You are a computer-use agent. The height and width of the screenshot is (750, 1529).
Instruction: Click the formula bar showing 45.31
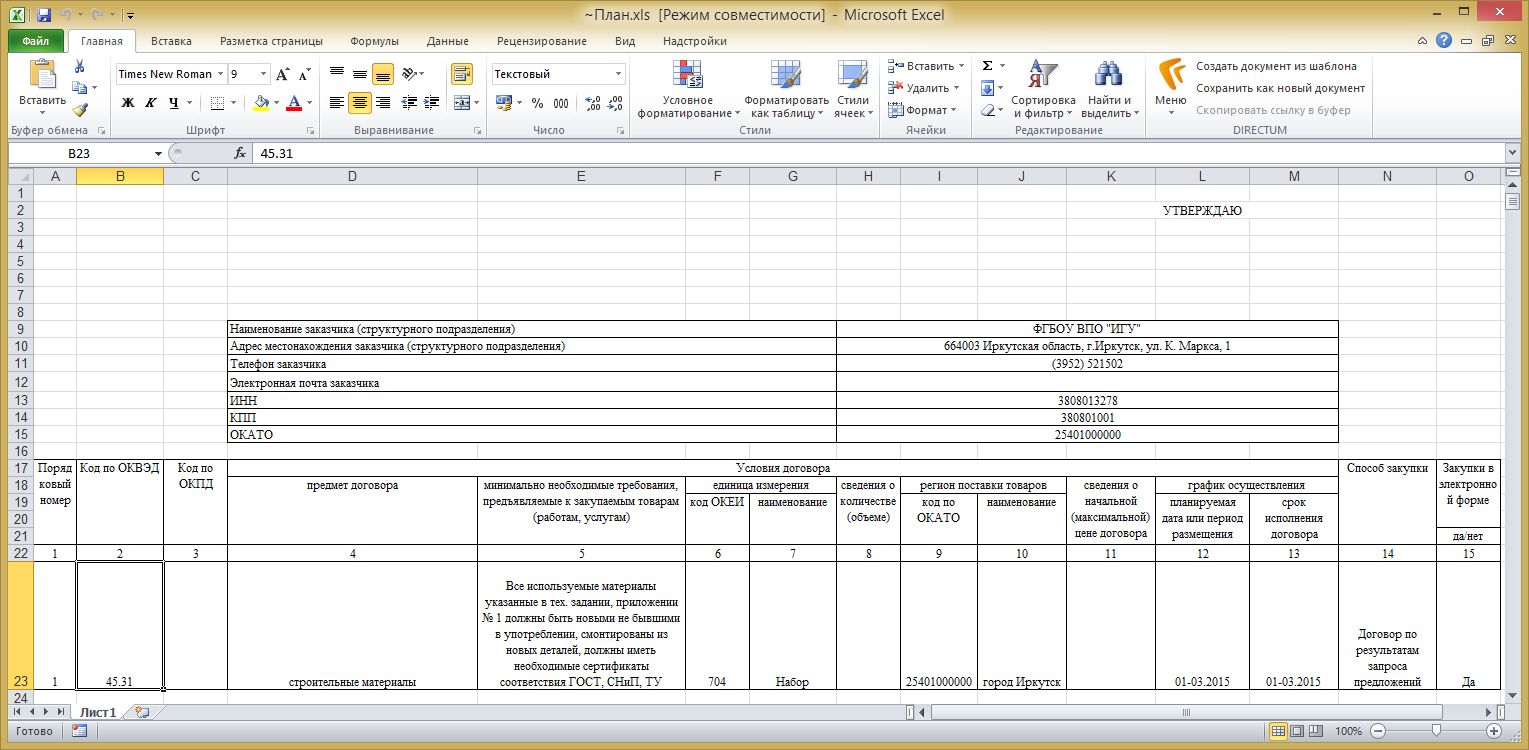click(x=800, y=154)
